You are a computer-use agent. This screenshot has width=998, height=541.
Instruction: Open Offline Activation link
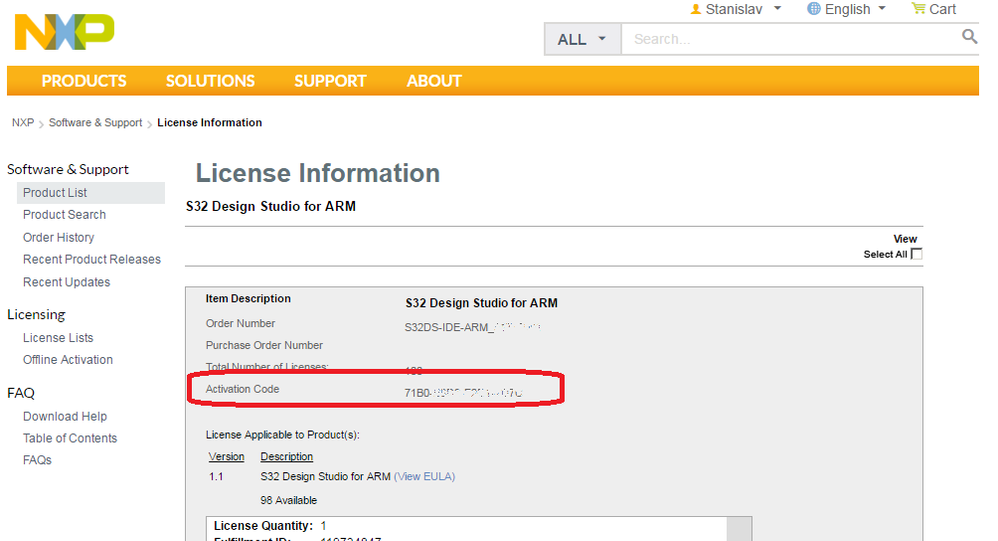67,360
